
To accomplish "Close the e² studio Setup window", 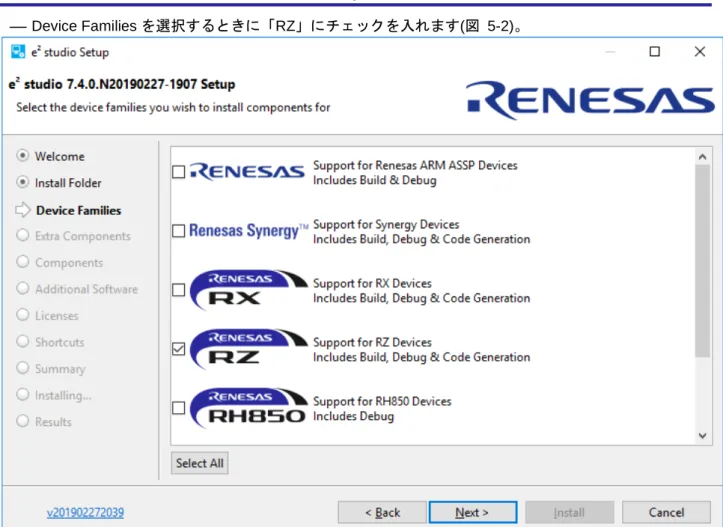I will (700, 51).
